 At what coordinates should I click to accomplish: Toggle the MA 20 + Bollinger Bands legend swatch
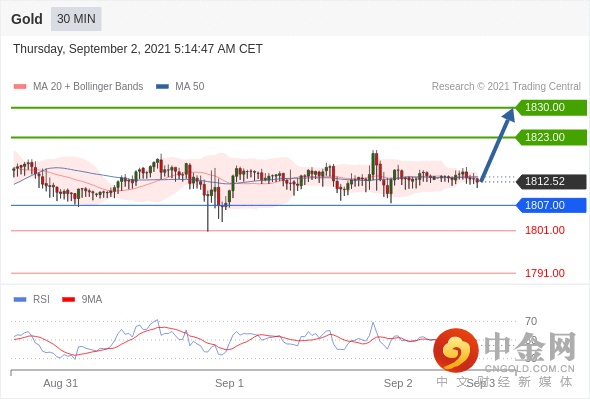point(20,87)
